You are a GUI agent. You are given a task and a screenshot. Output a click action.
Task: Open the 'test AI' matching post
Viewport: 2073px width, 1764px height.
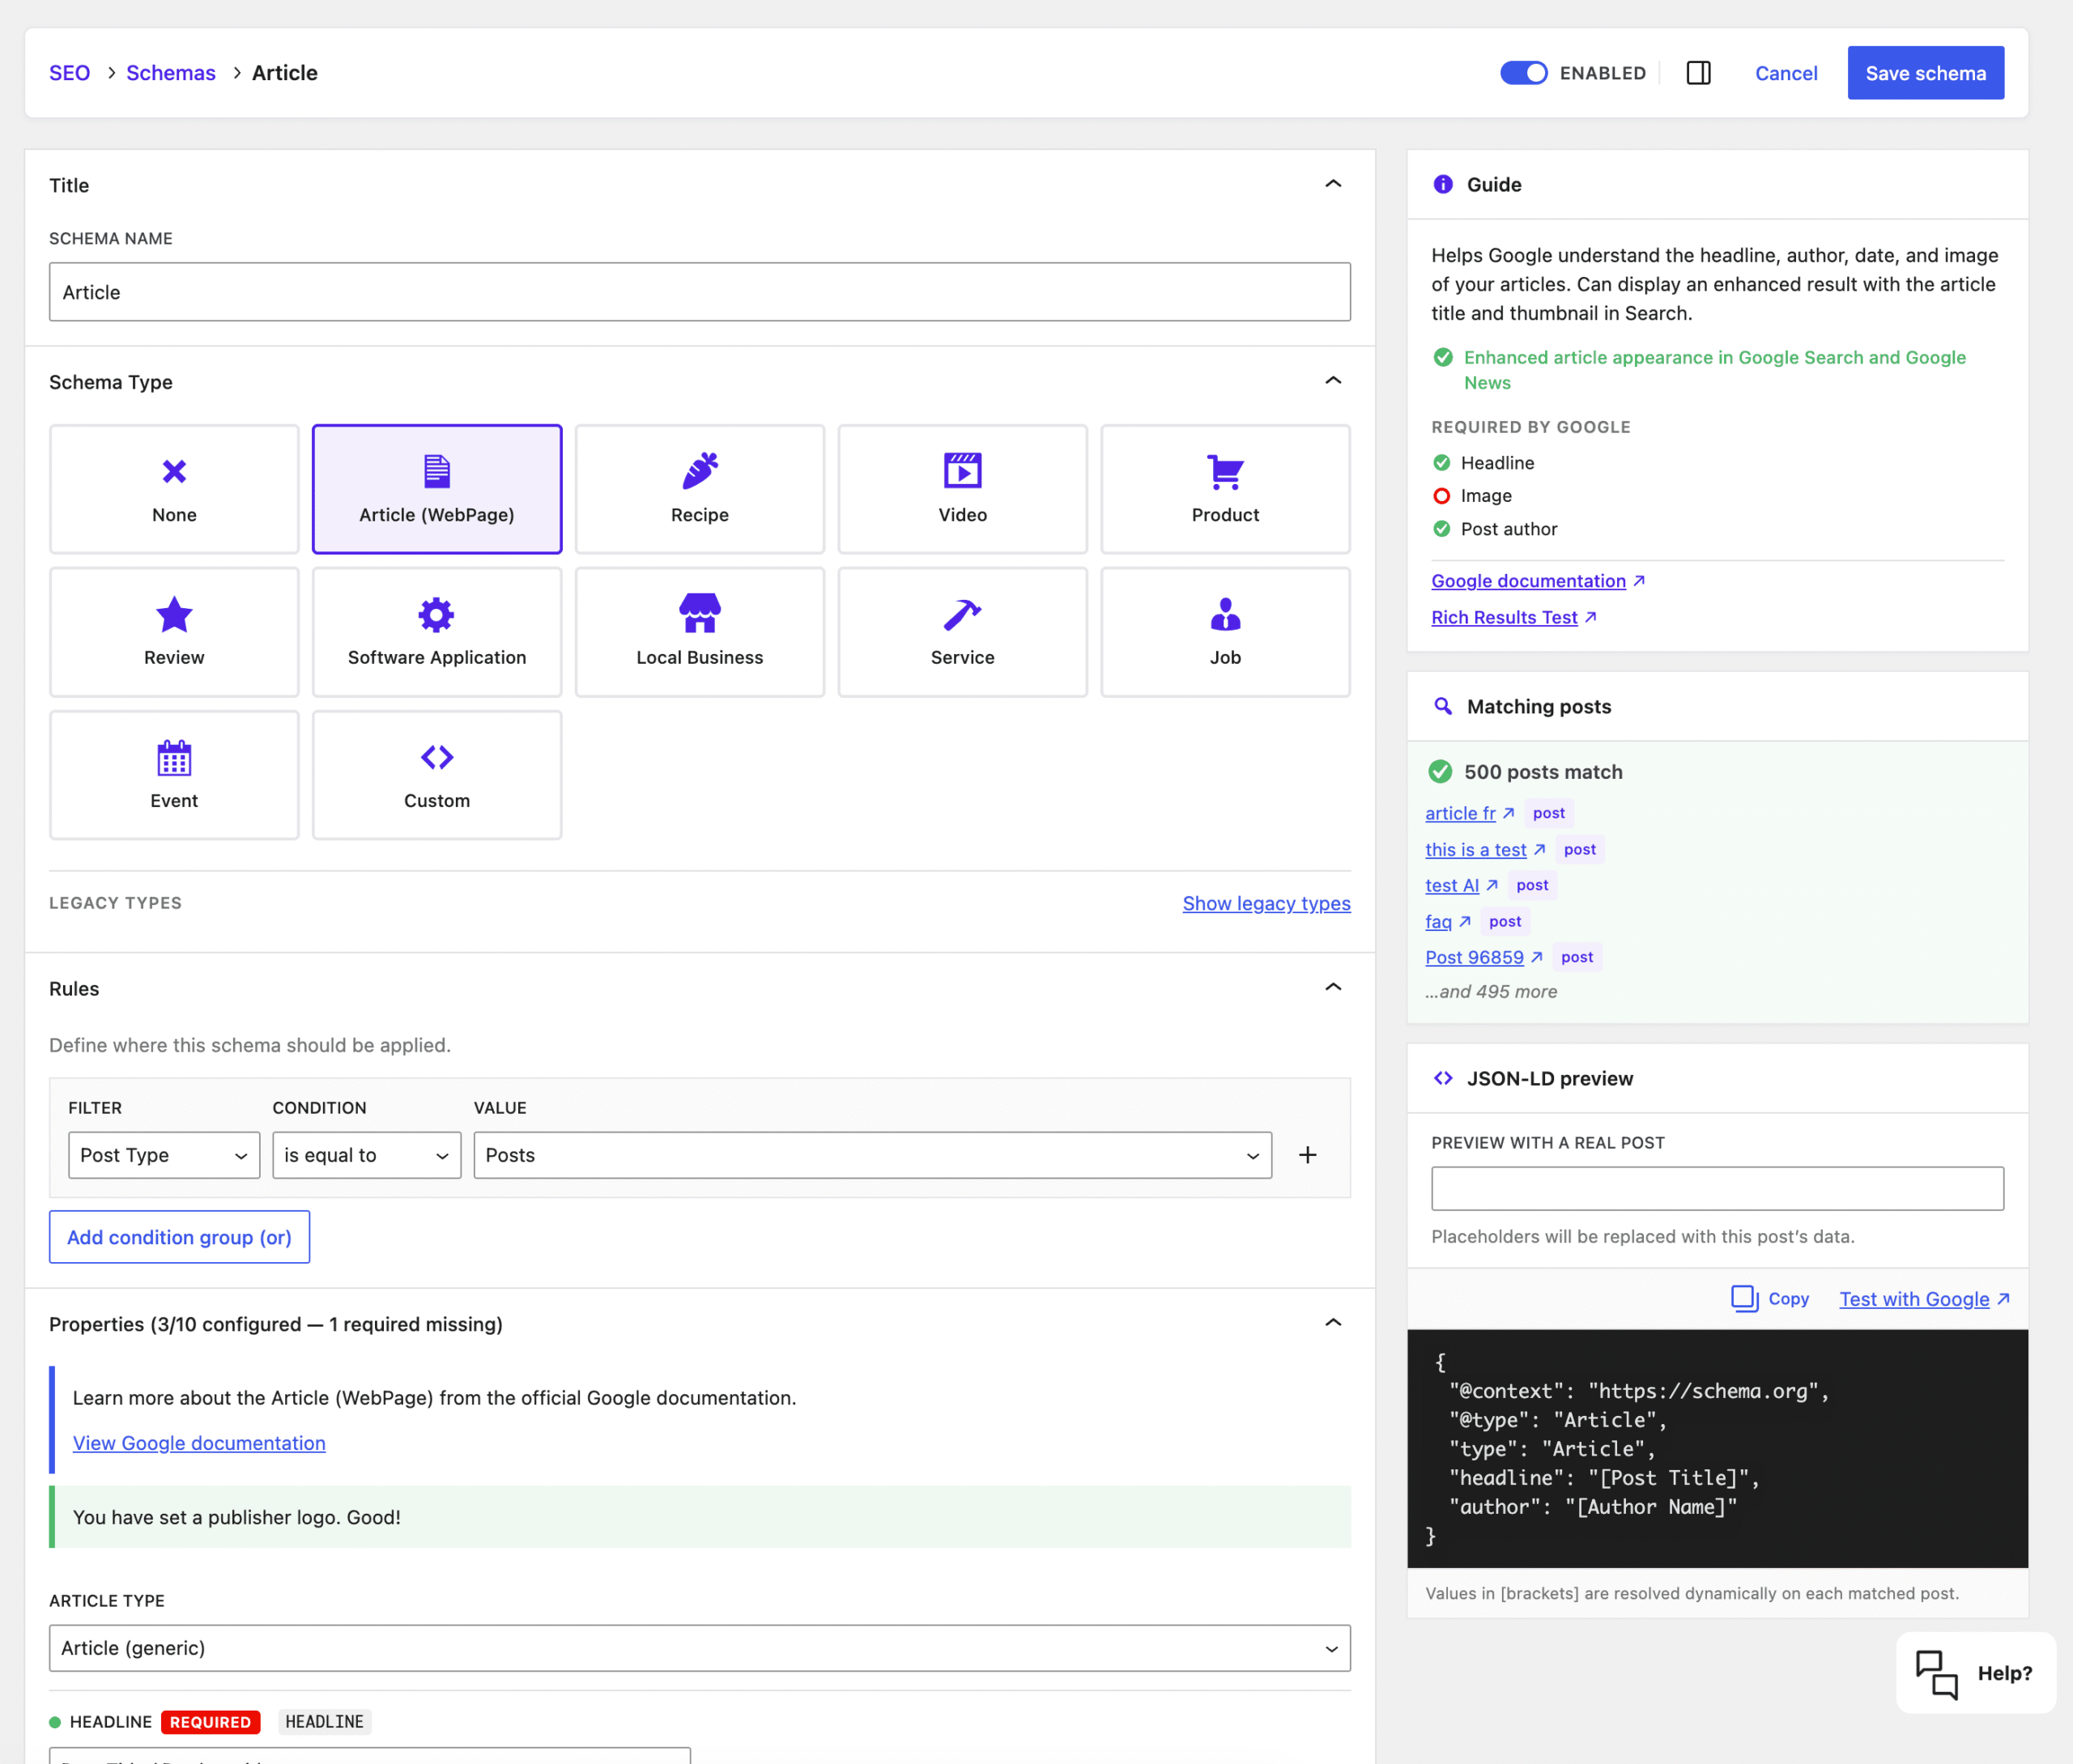[x=1452, y=885]
